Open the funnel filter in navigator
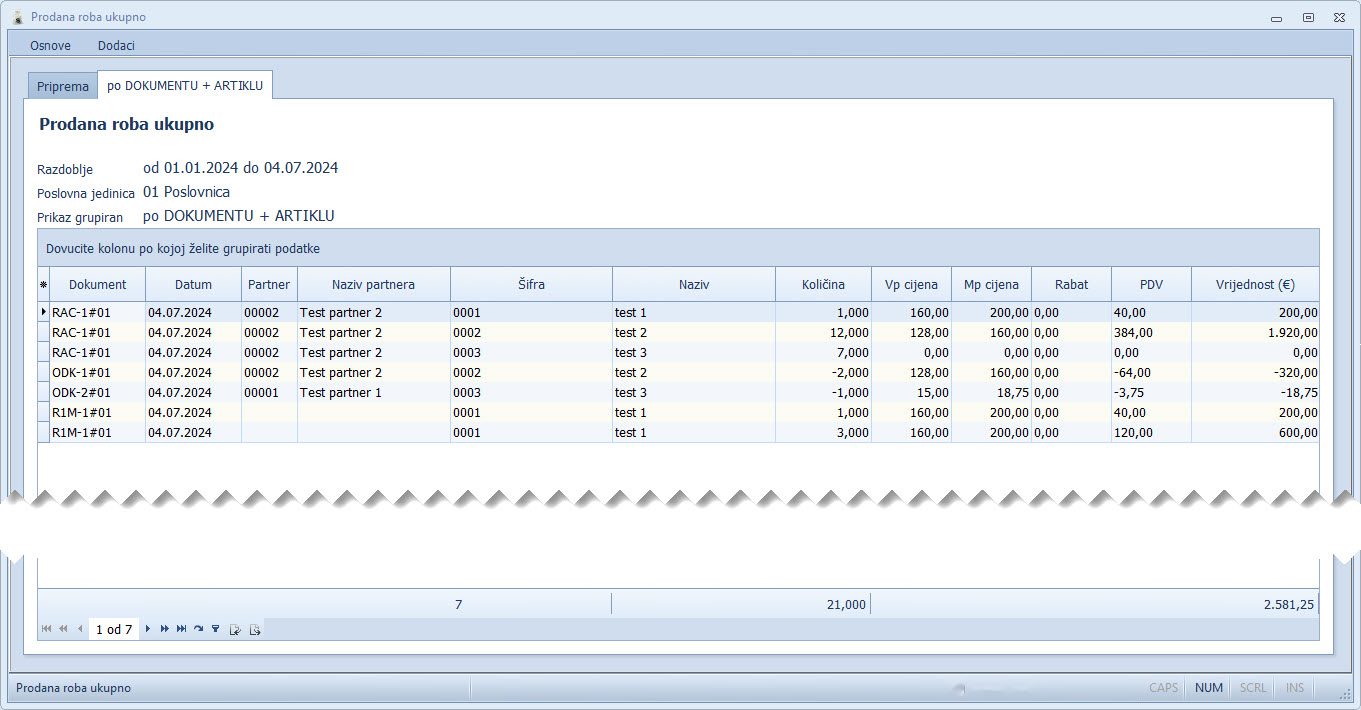This screenshot has width=1361, height=710. click(x=215, y=629)
